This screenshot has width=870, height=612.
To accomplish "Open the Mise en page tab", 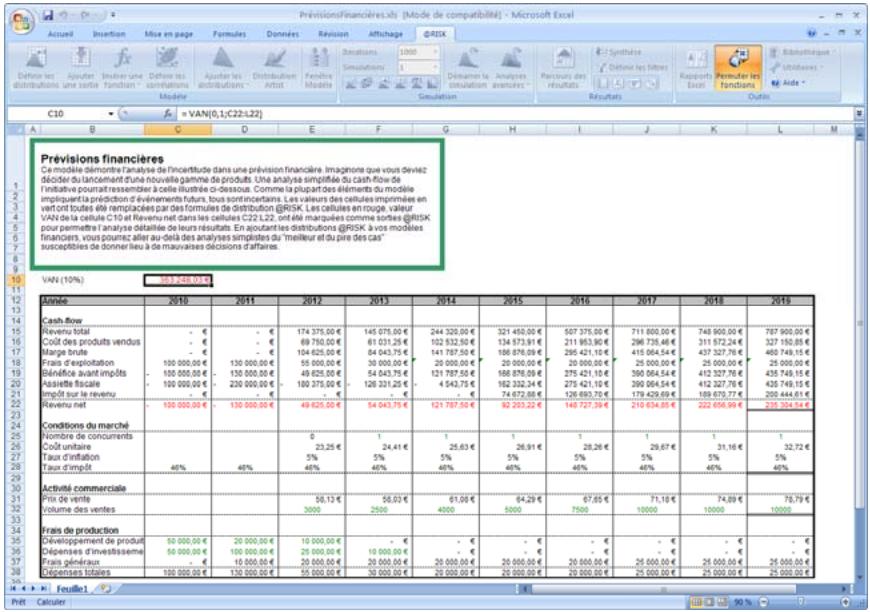I will 168,33.
